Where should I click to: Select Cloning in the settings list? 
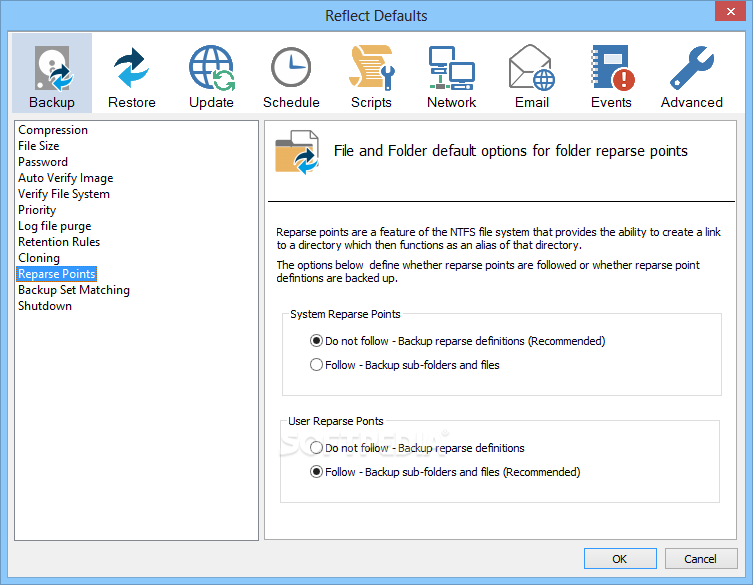pyautogui.click(x=39, y=258)
